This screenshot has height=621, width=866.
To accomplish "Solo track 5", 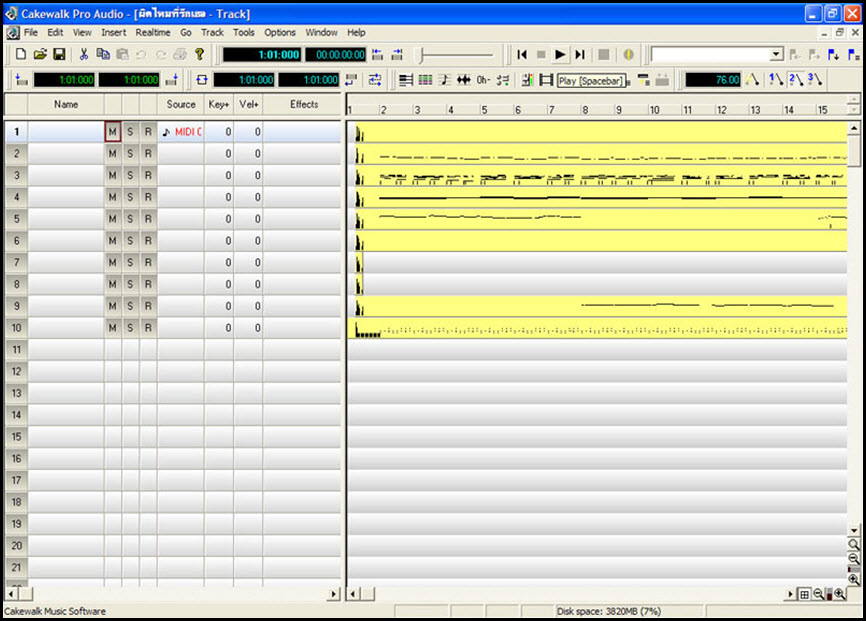I will [x=130, y=219].
